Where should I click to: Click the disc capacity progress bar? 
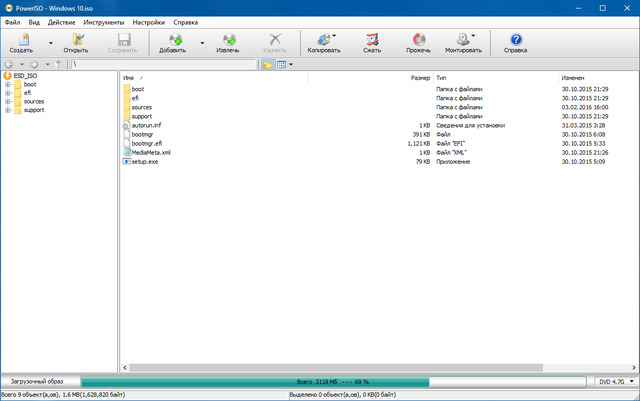[x=333, y=382]
